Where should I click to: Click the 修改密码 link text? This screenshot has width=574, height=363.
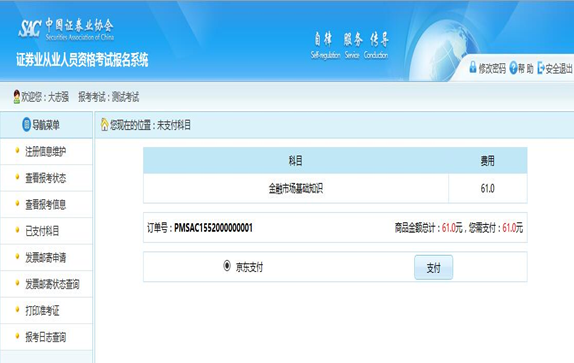click(x=492, y=68)
